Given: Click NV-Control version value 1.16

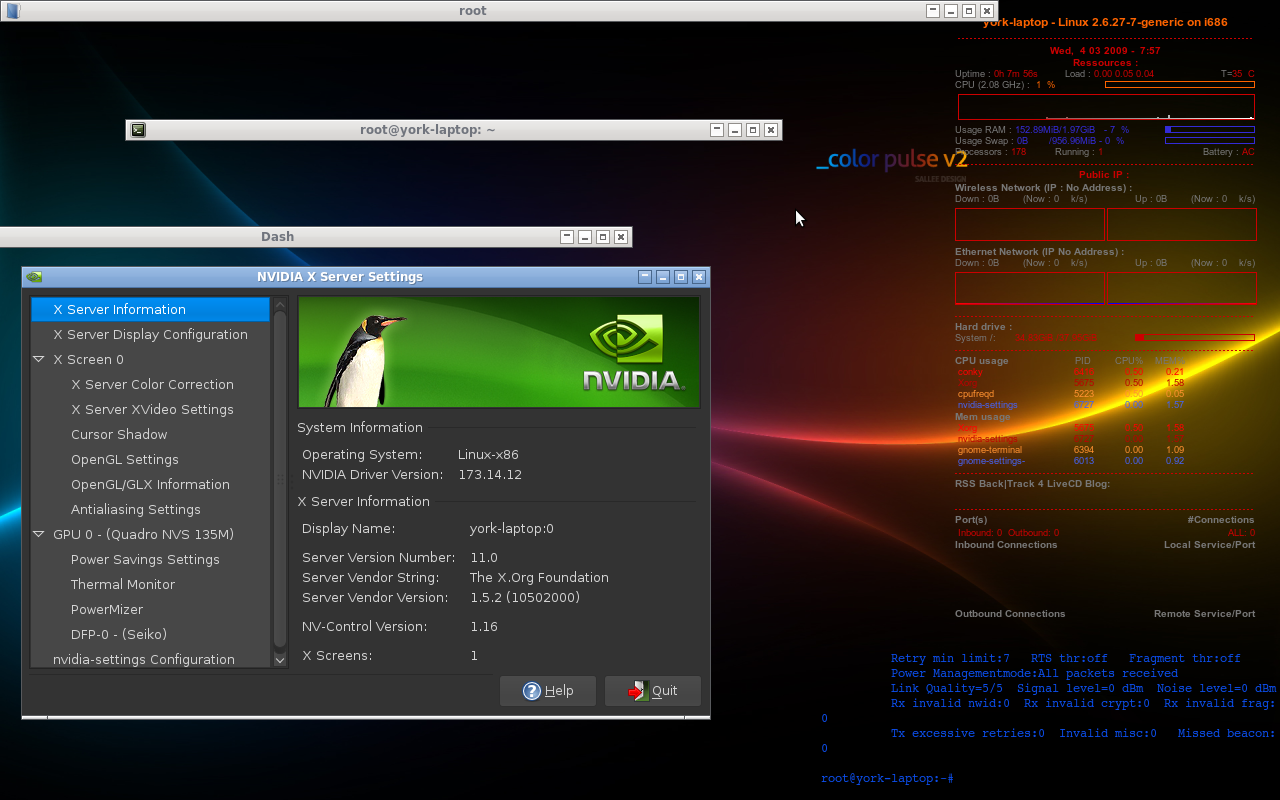Looking at the screenshot, I should [x=484, y=627].
